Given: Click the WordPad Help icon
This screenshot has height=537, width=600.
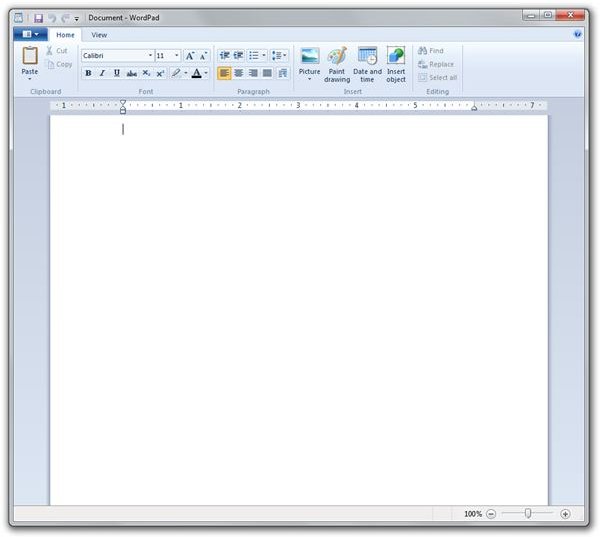Looking at the screenshot, I should point(577,34).
